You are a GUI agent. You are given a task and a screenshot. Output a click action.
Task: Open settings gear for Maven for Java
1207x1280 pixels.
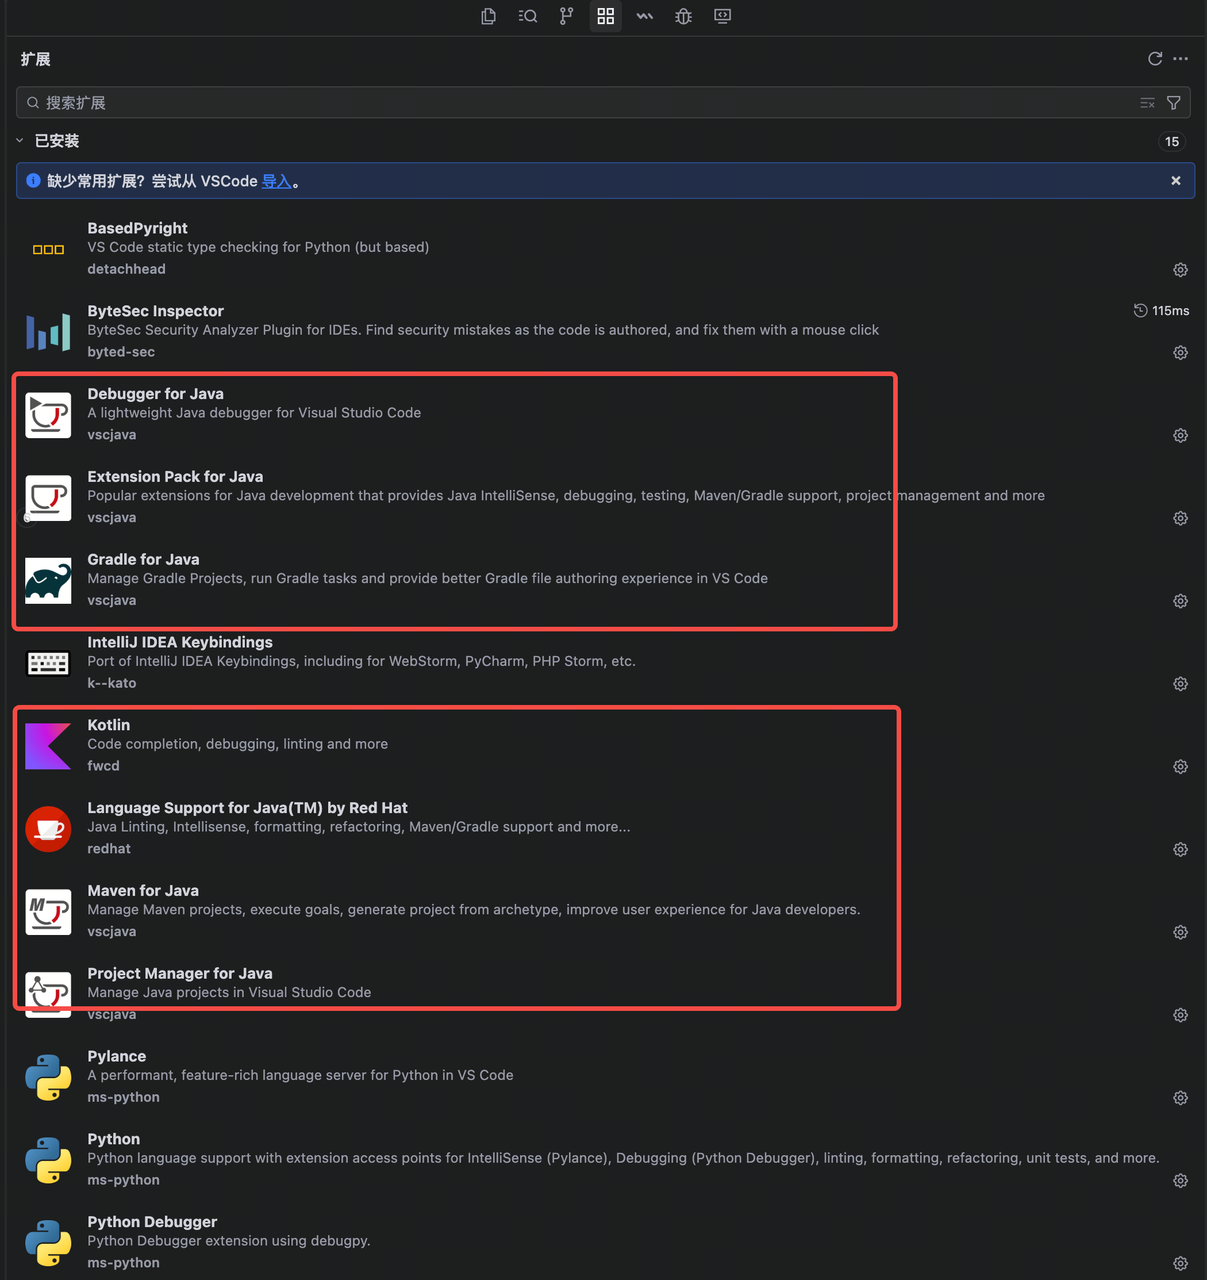coord(1181,933)
